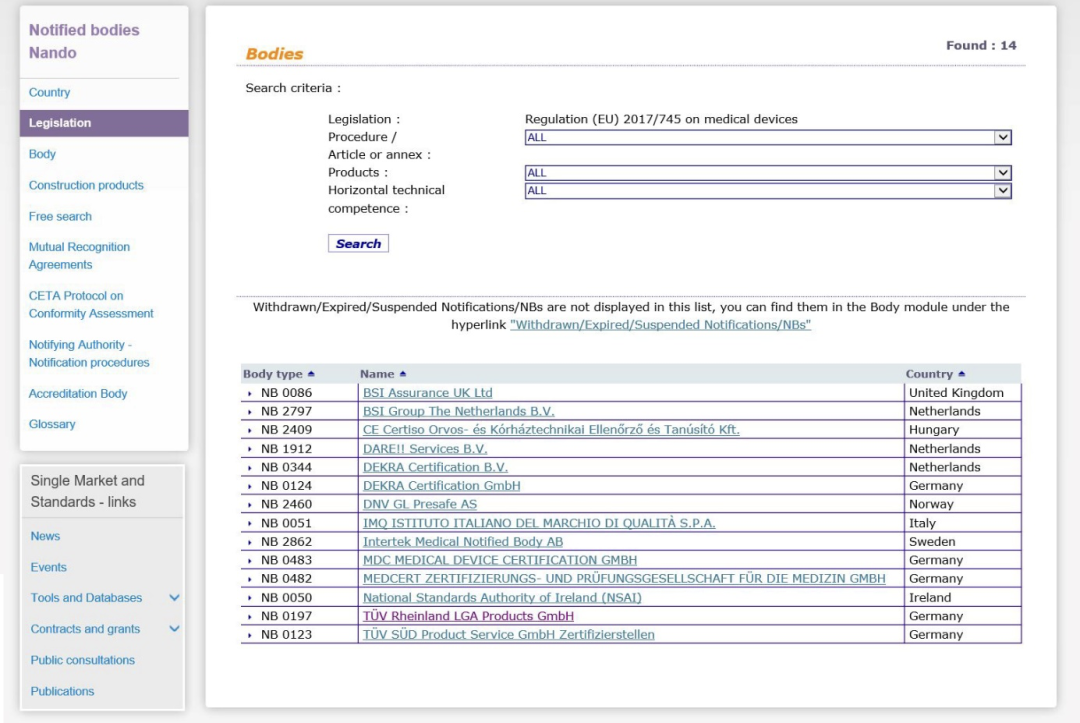1080x723 pixels.
Task: Click NB 1912 body number
Action: coord(286,448)
